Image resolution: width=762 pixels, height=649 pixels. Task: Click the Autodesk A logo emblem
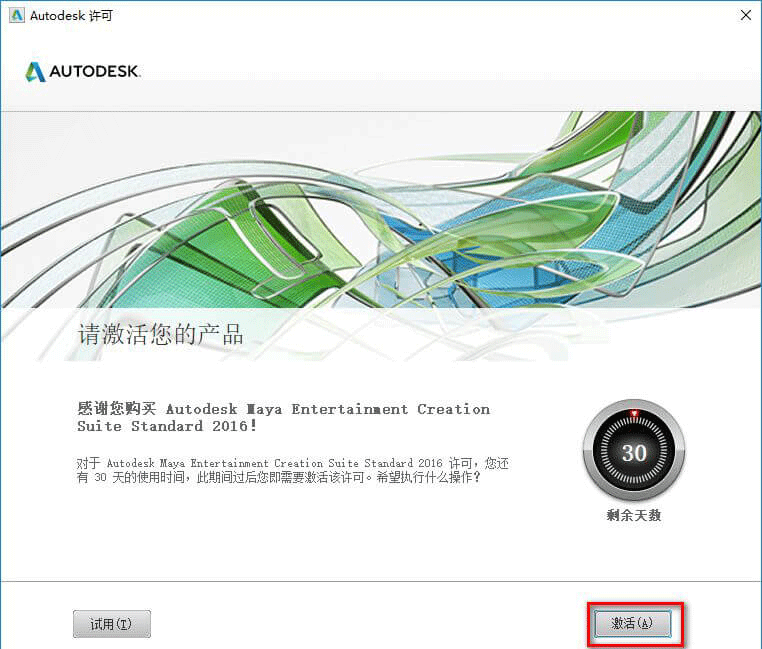[35, 72]
